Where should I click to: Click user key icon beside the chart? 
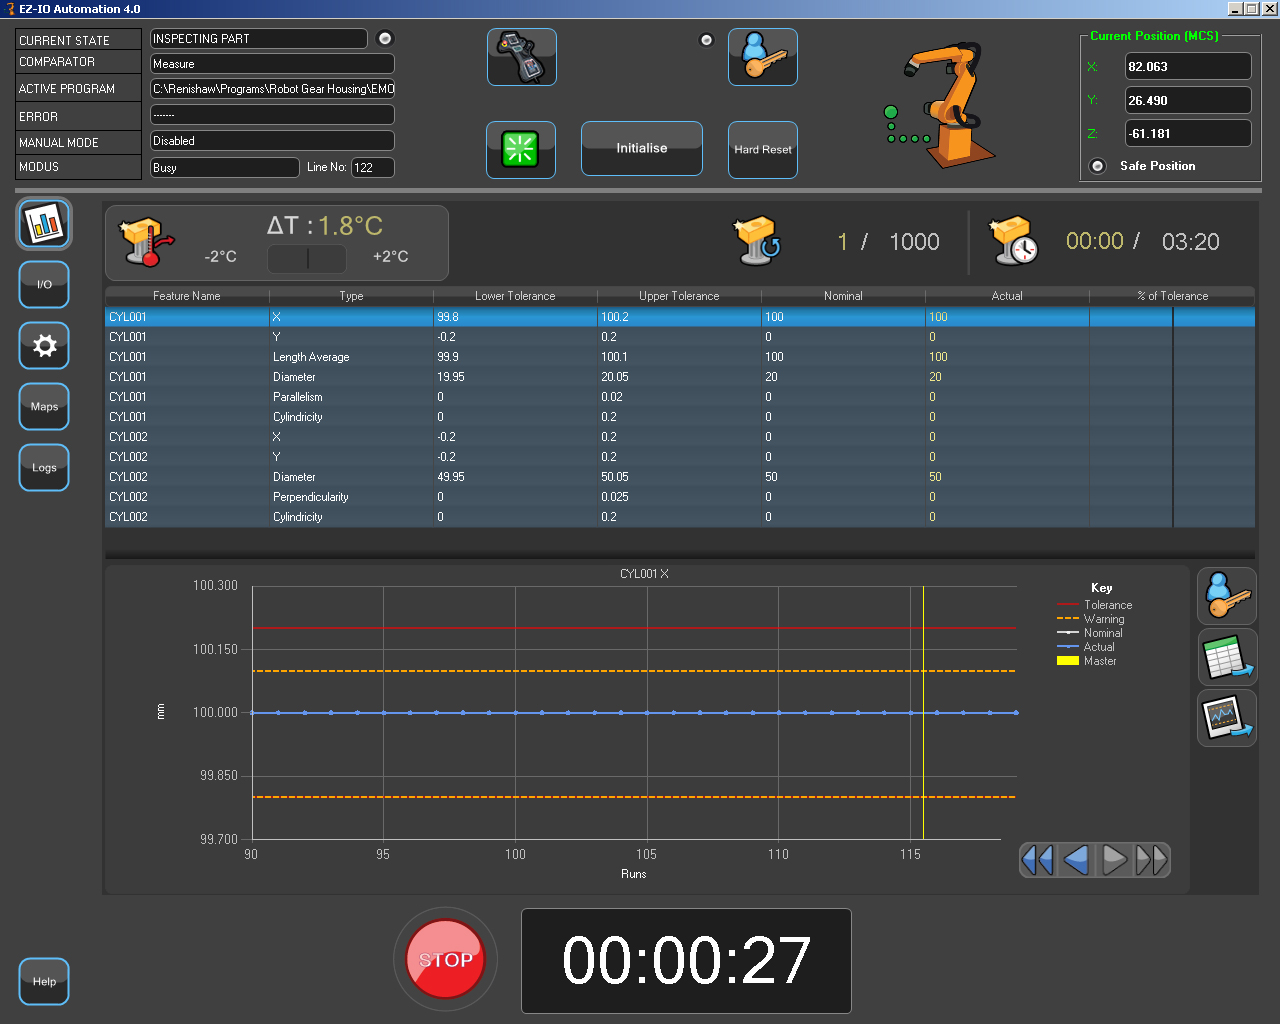click(1227, 596)
